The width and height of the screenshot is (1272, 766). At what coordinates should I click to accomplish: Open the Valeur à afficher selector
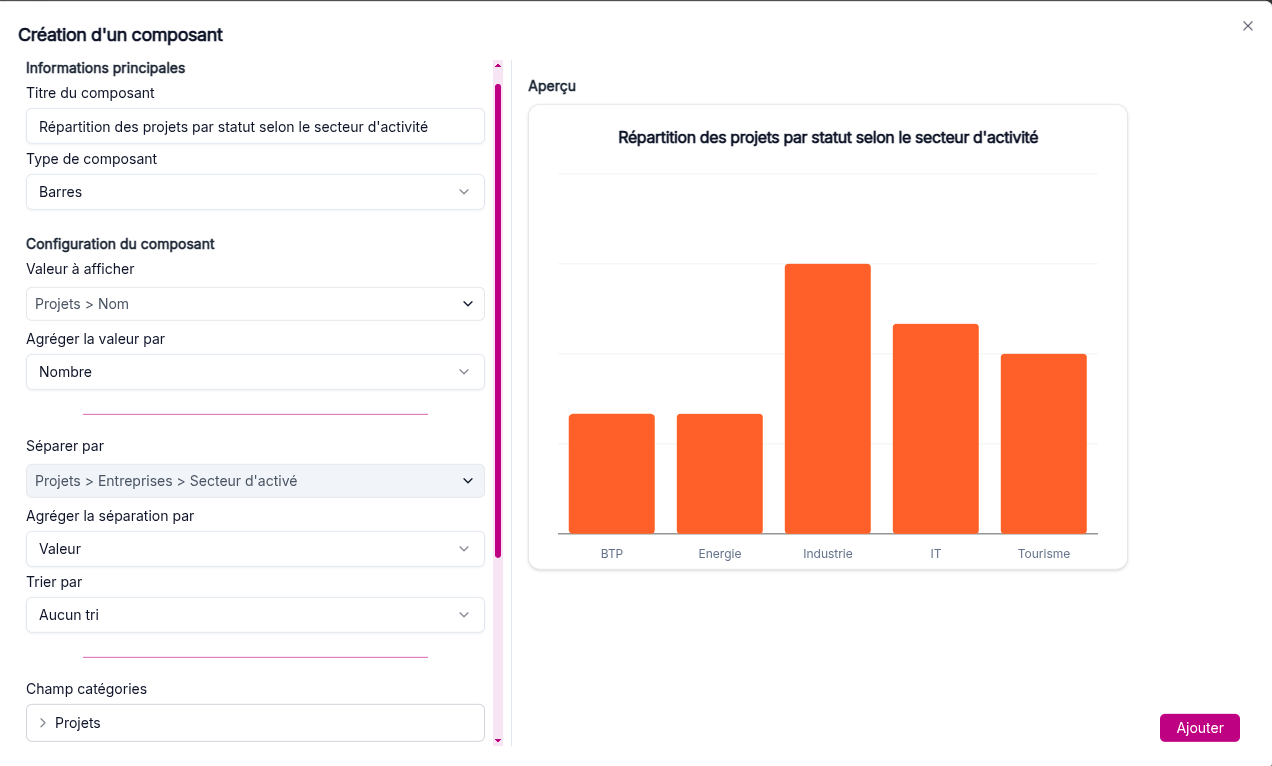coord(255,304)
